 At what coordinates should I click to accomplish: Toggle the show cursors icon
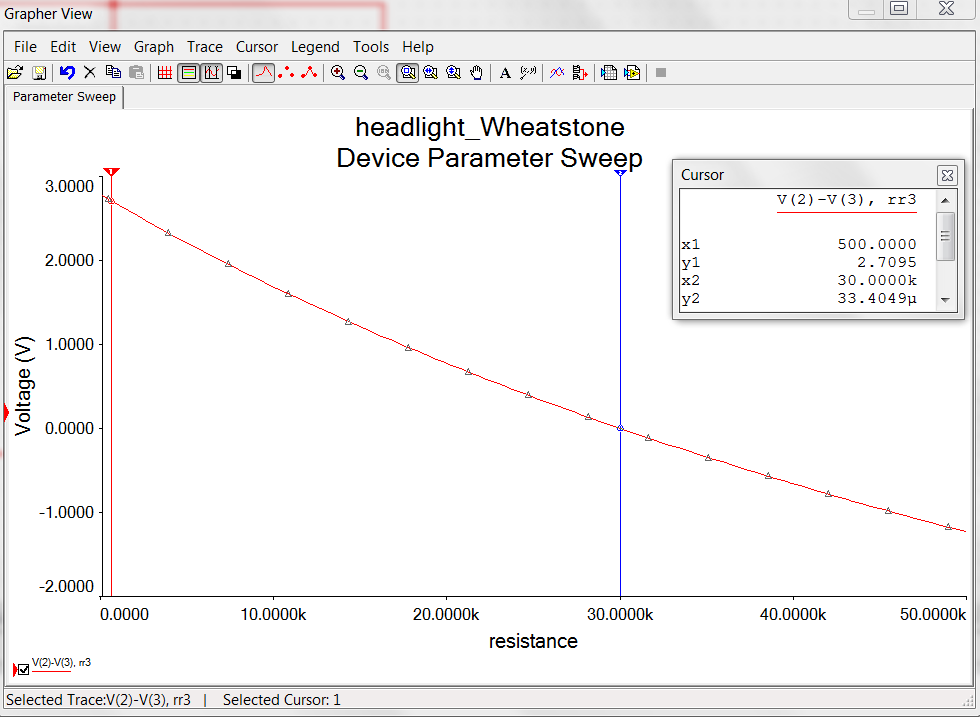(x=211, y=72)
